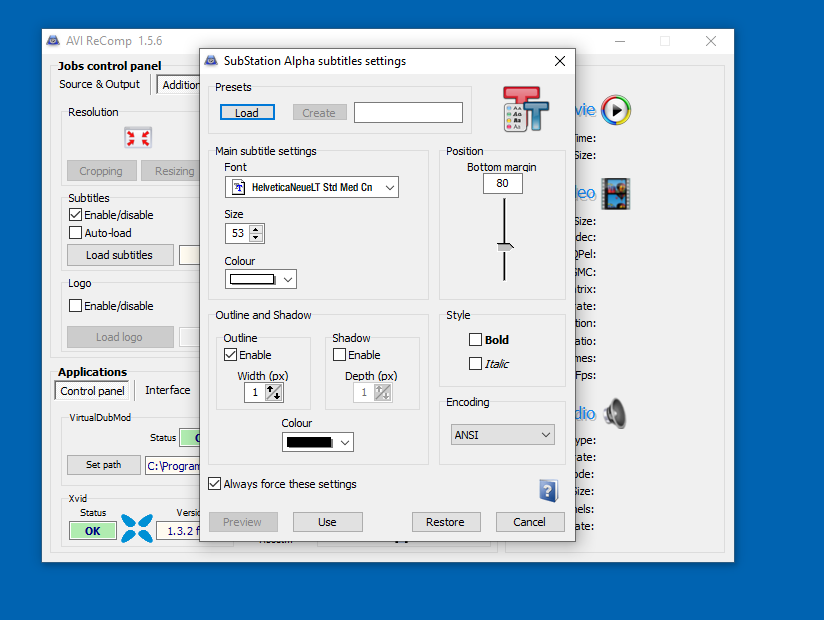824x620 pixels.
Task: Click the Bottom margin value field
Action: pos(502,183)
